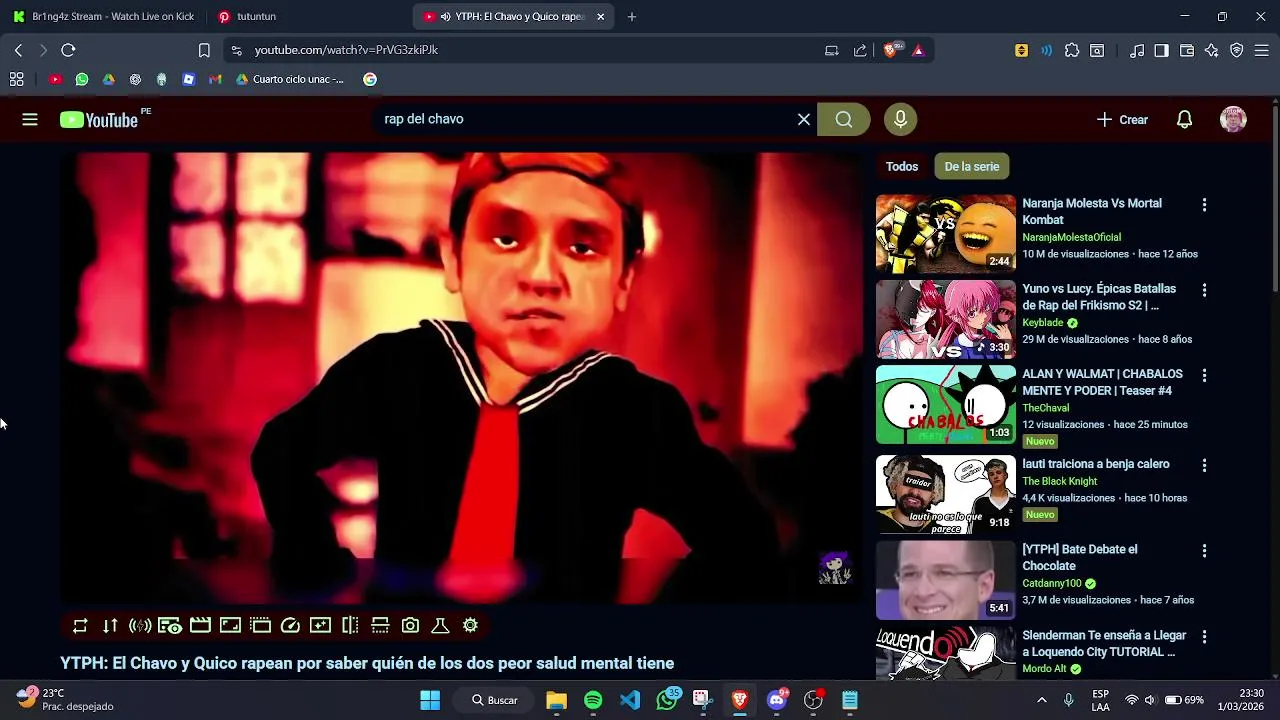This screenshot has width=1280, height=720.
Task: Open the ALAN Y WALMAT CHABALOS thumbnail
Action: coord(945,404)
